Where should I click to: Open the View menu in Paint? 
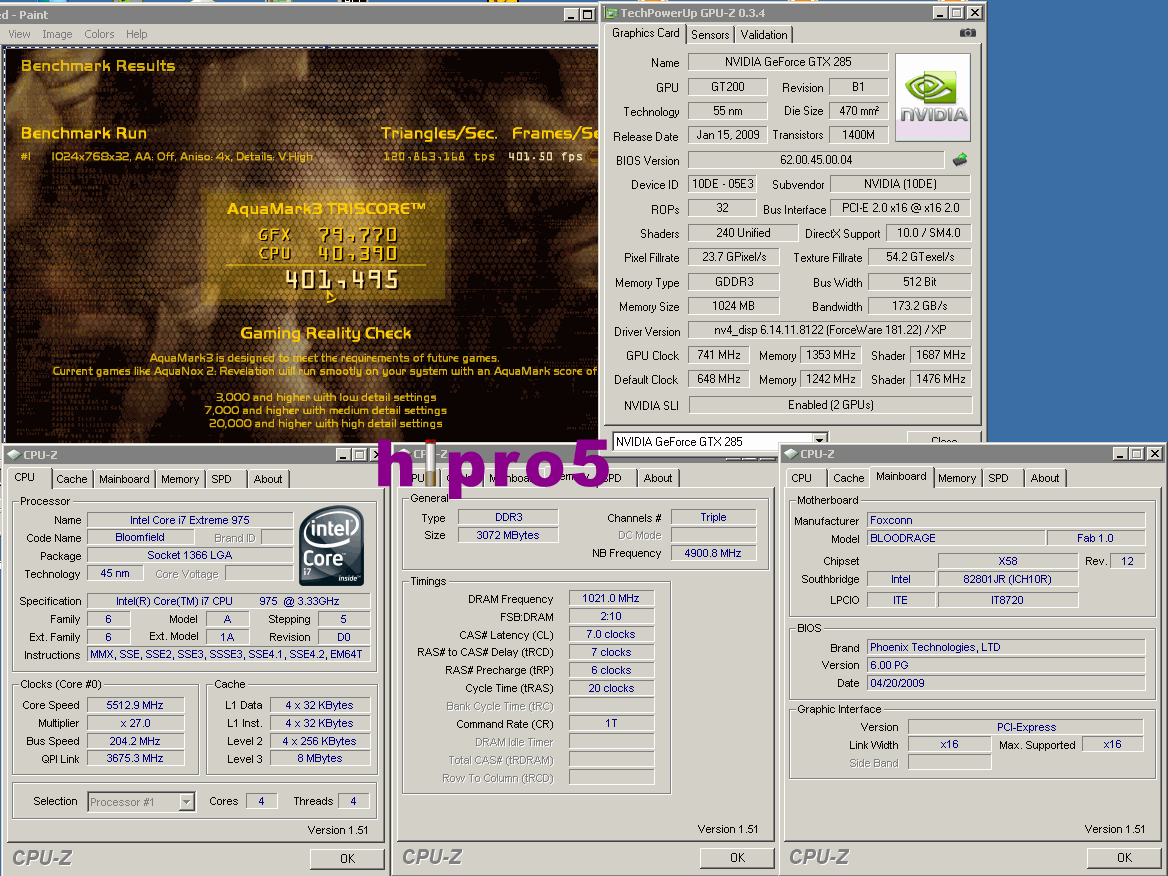point(19,34)
